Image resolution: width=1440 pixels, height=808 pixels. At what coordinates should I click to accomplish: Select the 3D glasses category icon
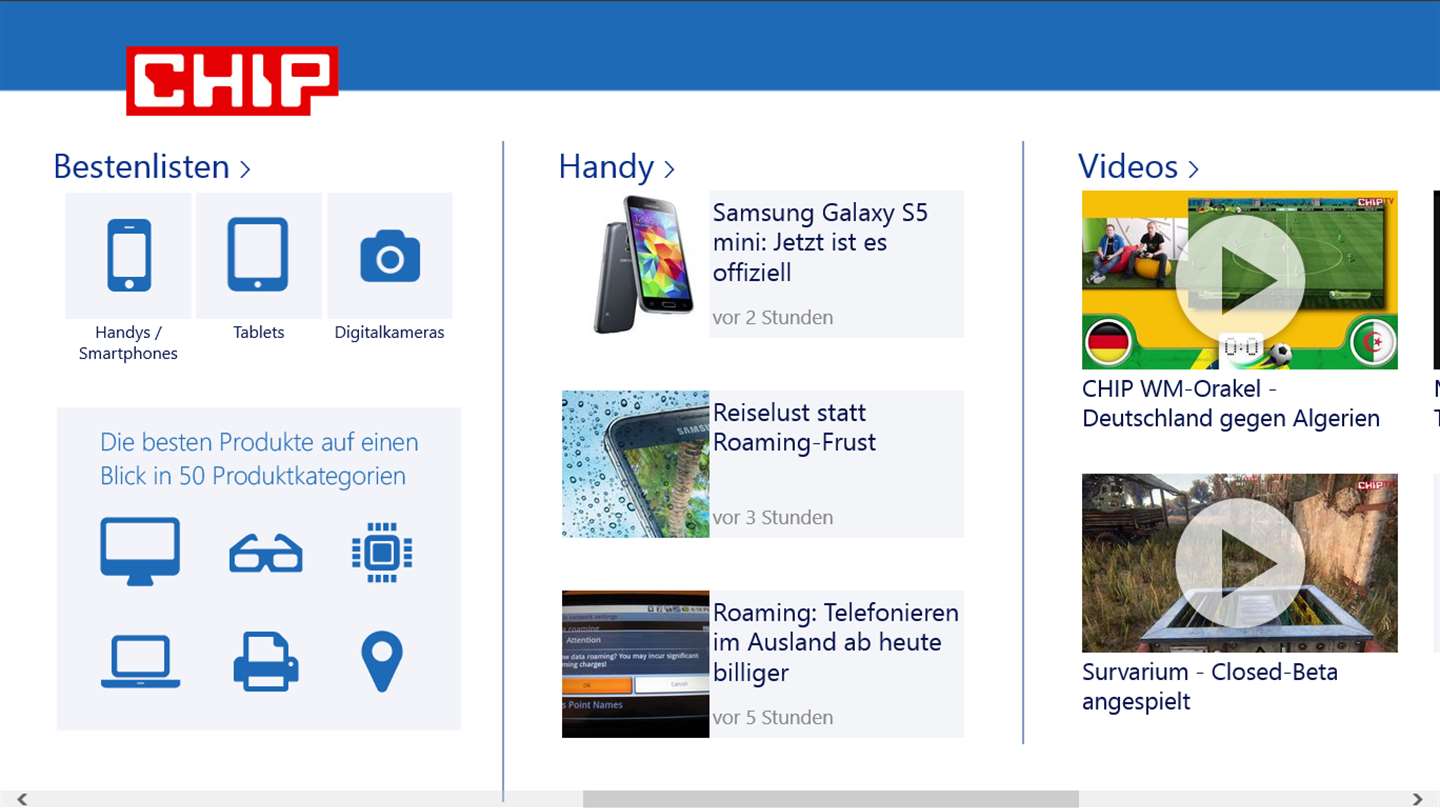pyautogui.click(x=266, y=553)
